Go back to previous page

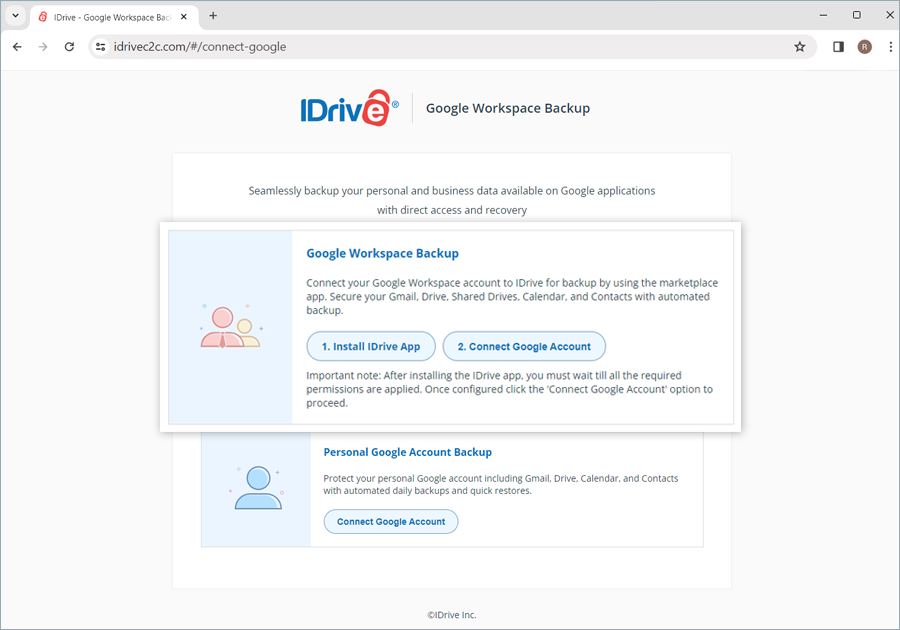point(17,47)
